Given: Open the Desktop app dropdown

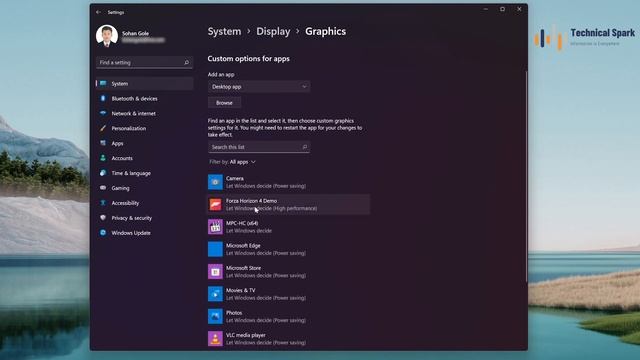Looking at the screenshot, I should click(x=259, y=87).
